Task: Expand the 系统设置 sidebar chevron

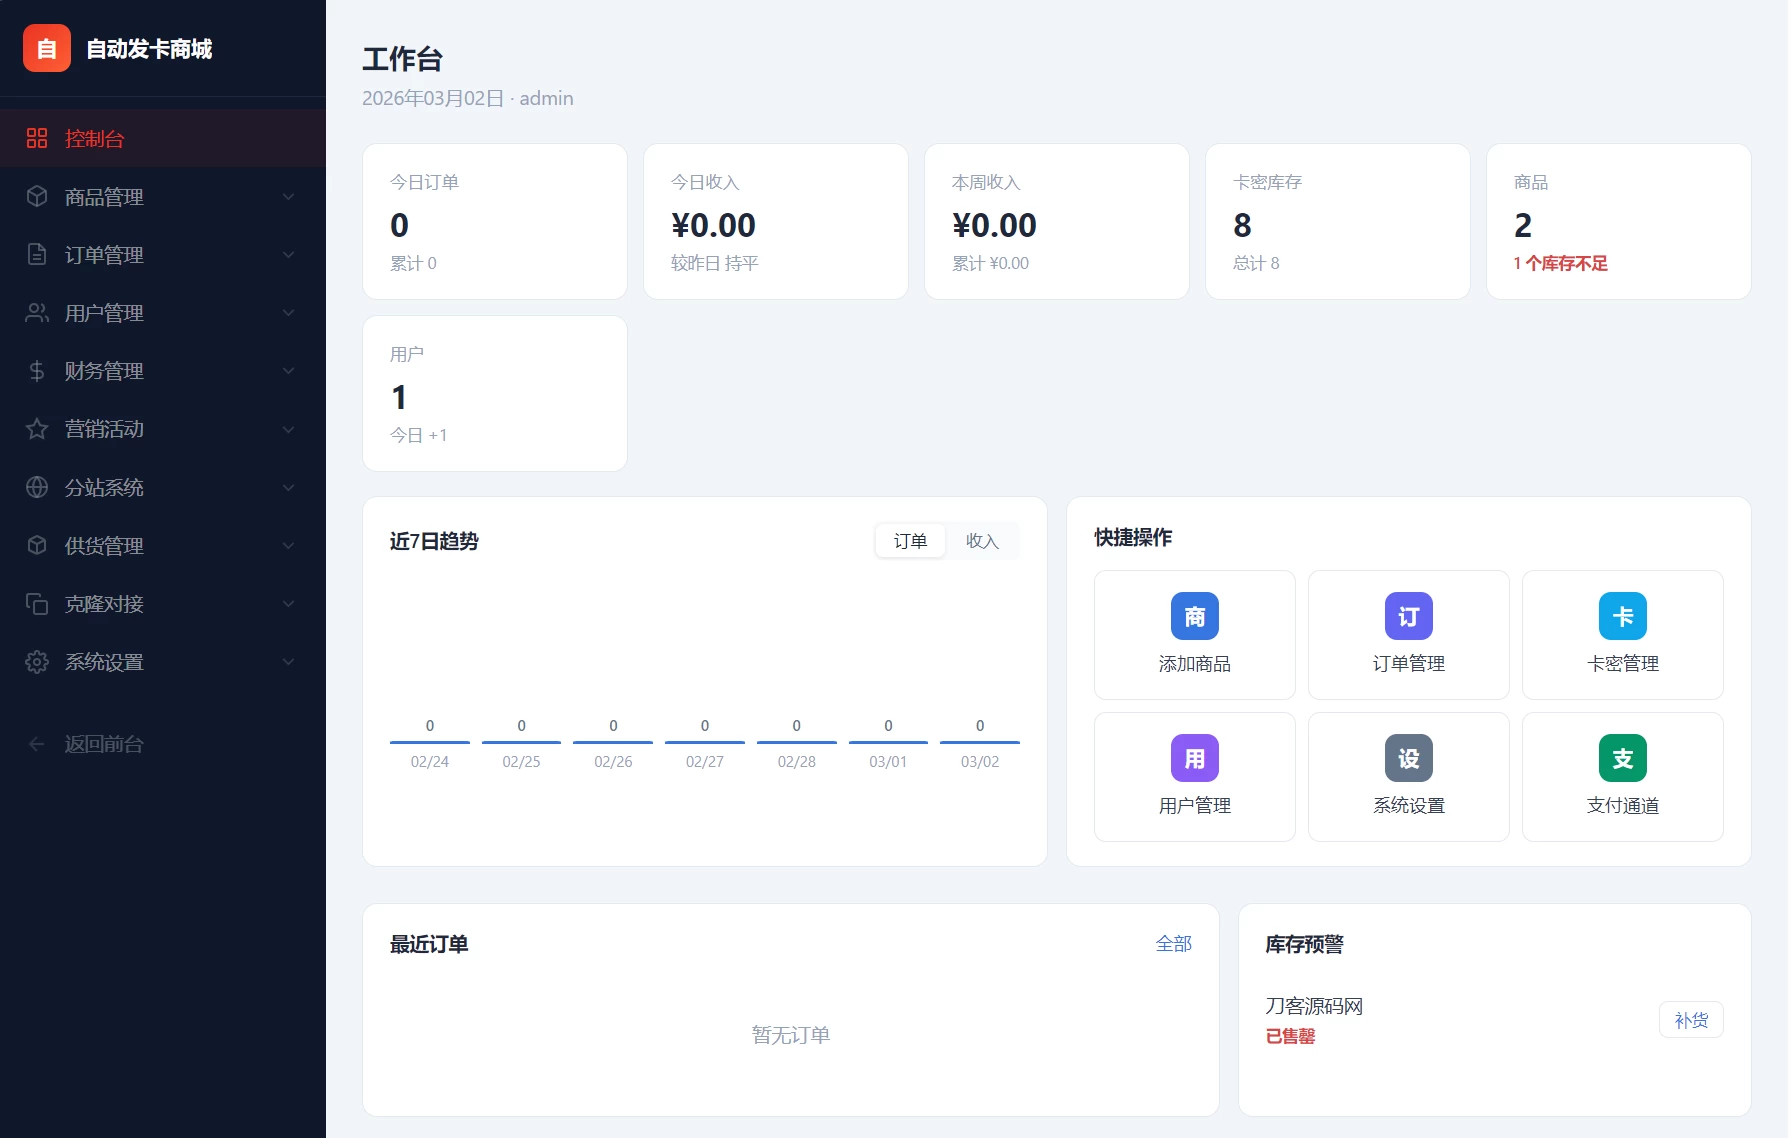Action: pyautogui.click(x=289, y=661)
